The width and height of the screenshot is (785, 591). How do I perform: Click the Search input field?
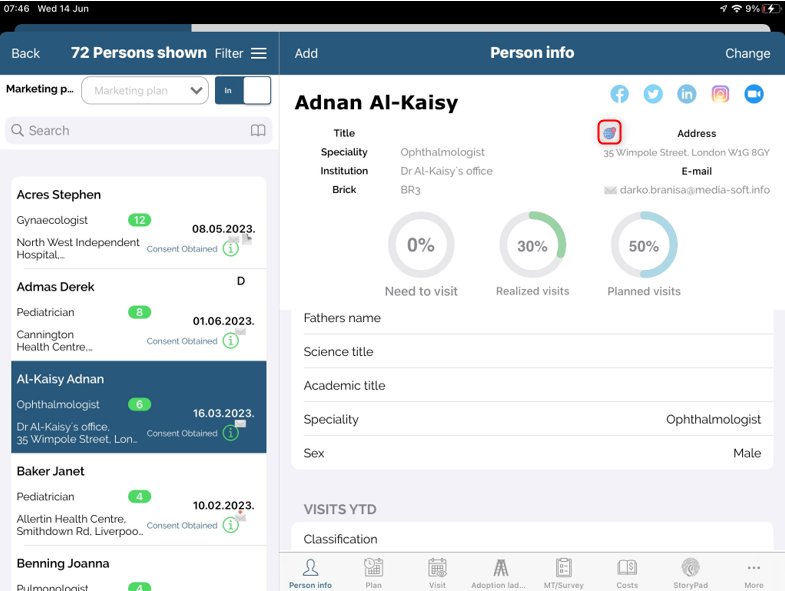pos(125,131)
